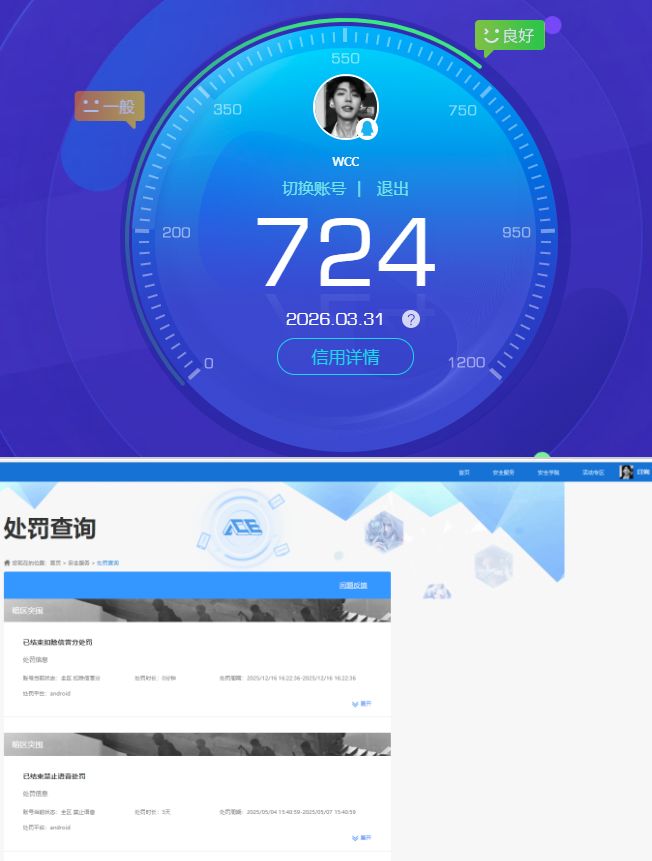
Task: Click the 950 gauge scale label
Action: click(516, 232)
